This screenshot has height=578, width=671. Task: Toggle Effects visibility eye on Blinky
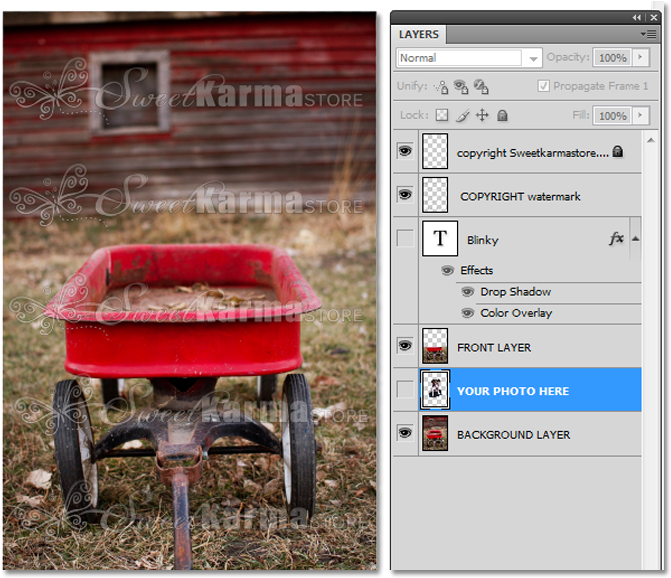447,270
